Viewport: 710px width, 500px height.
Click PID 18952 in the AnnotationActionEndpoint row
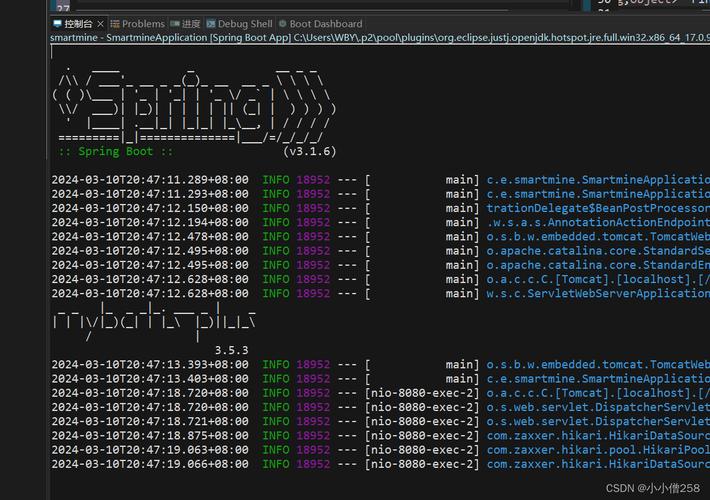click(x=313, y=222)
